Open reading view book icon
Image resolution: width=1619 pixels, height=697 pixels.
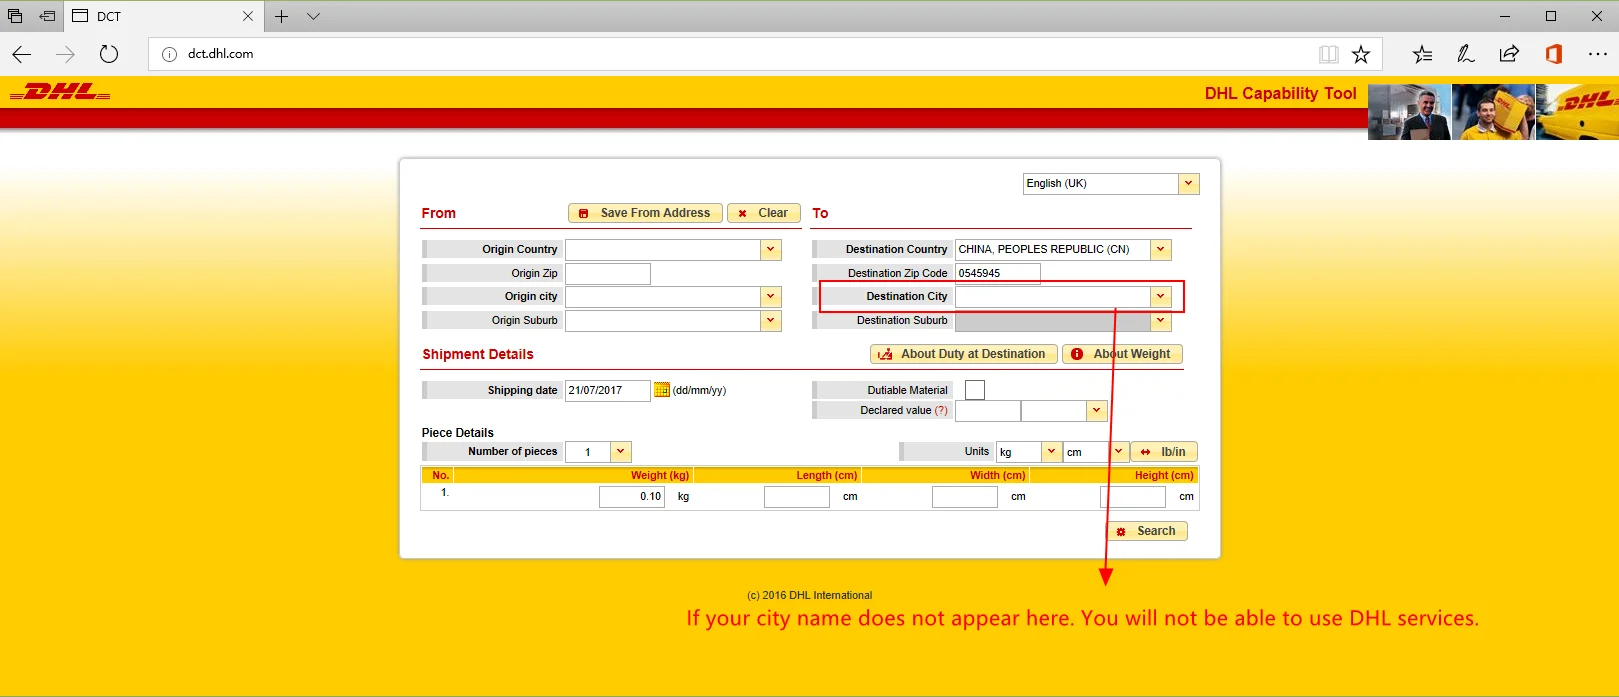[1328, 54]
